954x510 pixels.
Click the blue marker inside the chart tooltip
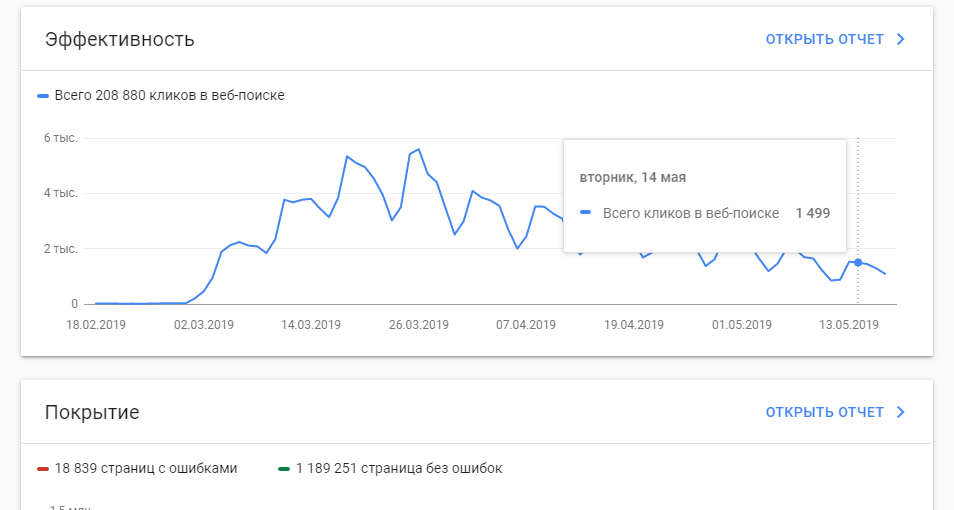pos(586,213)
